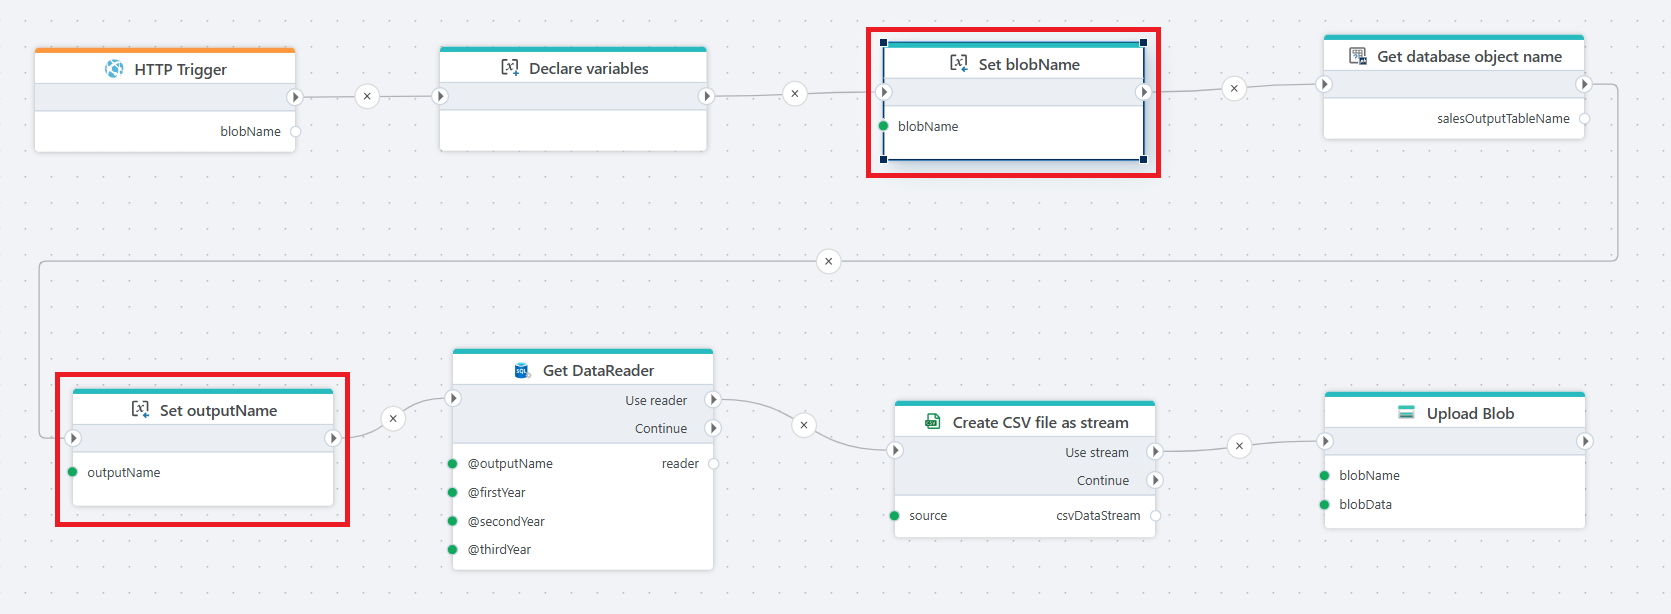Click the HTTP Trigger globe icon
This screenshot has width=1671, height=614.
click(x=114, y=69)
